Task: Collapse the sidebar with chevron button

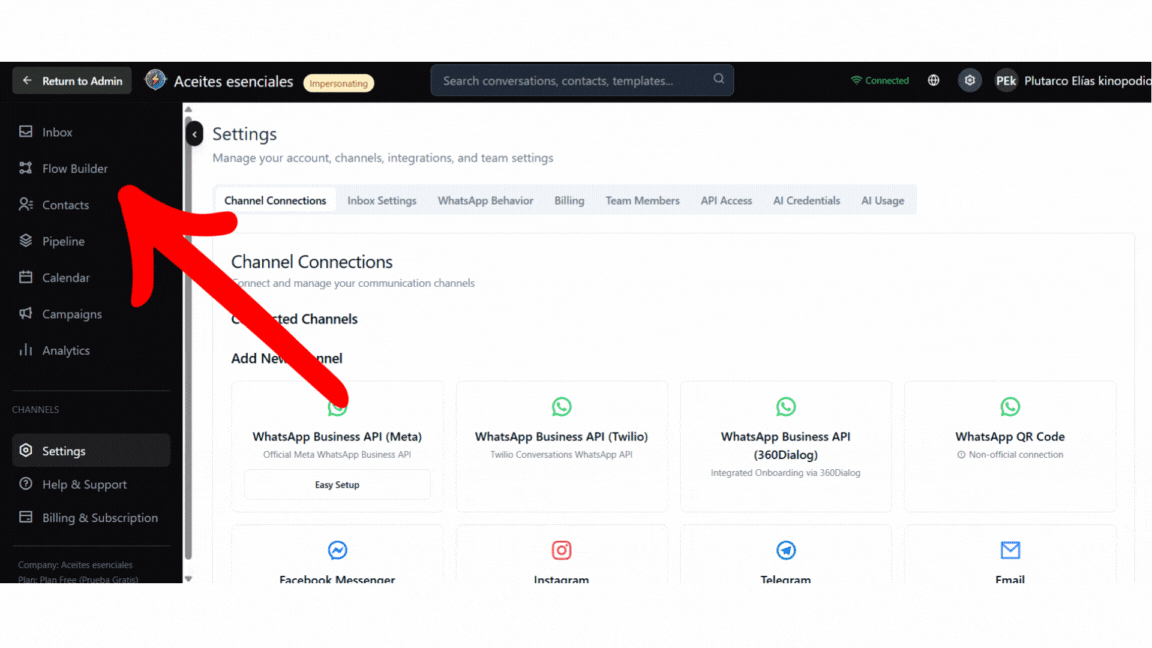Action: (195, 134)
